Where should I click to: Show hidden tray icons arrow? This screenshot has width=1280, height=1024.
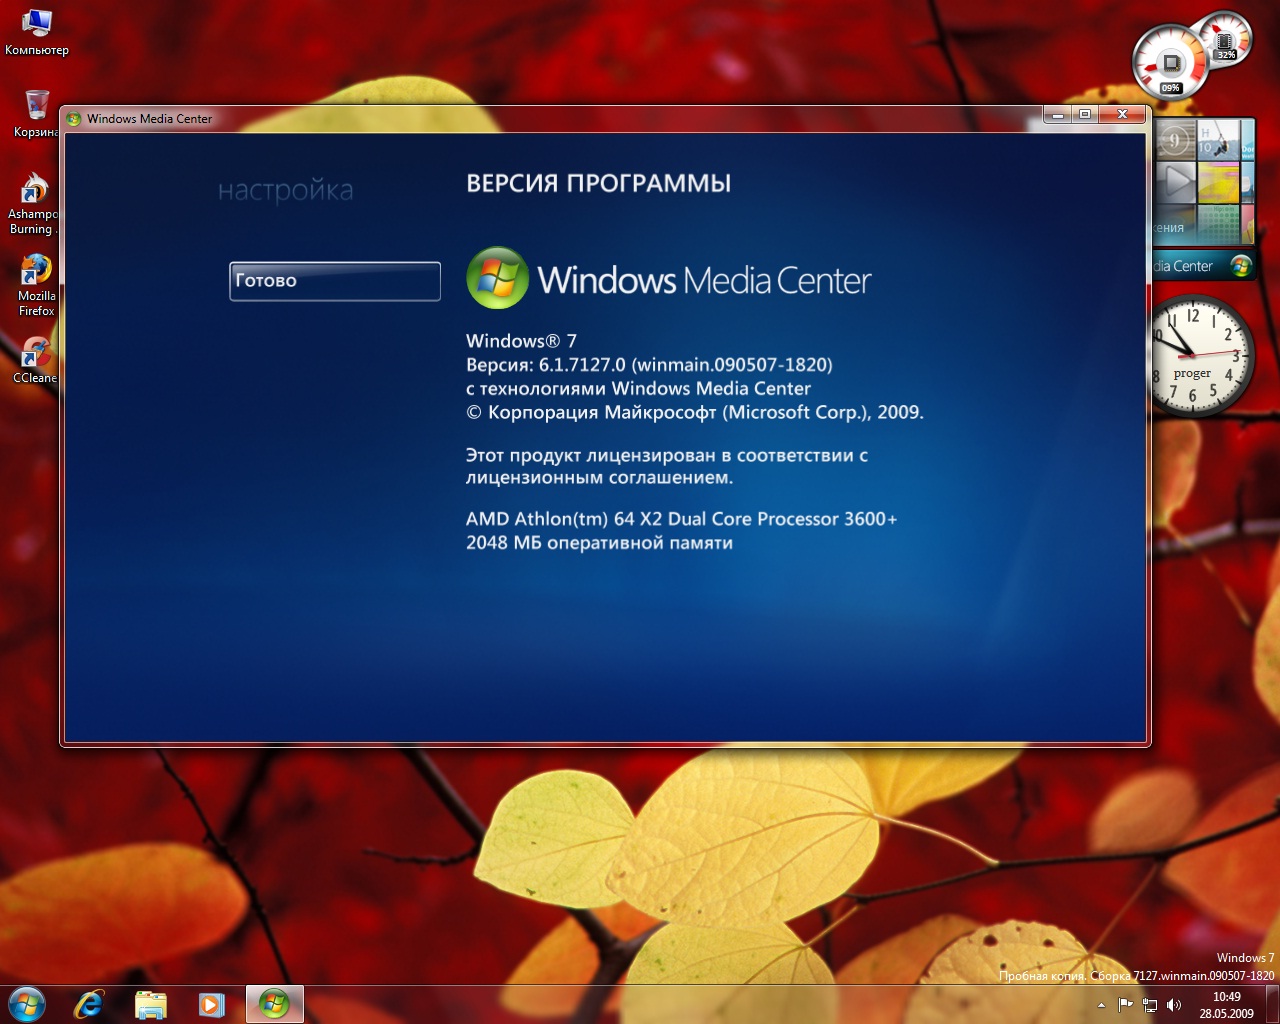(1101, 1005)
